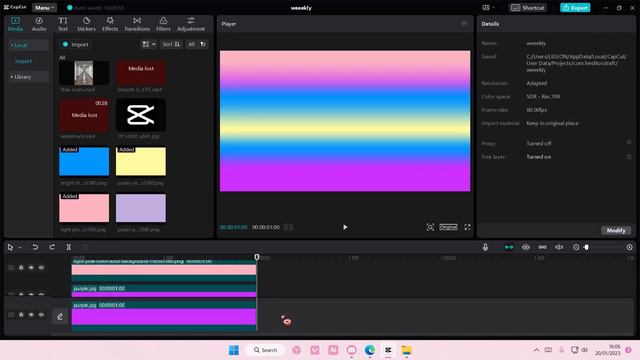Click the Modify button in Details

pos(616,231)
